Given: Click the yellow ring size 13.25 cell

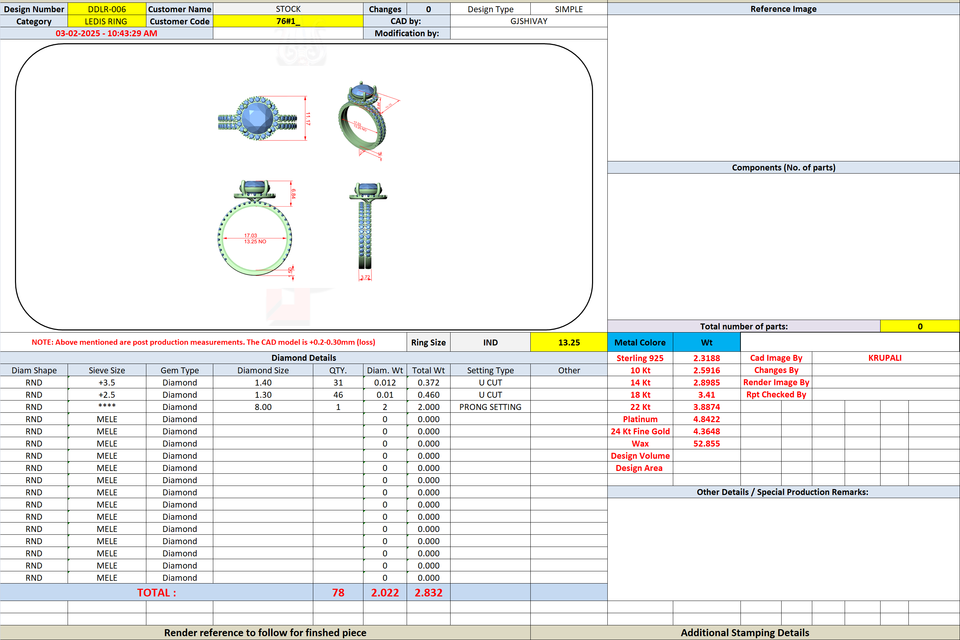Looking at the screenshot, I should pyautogui.click(x=569, y=342).
